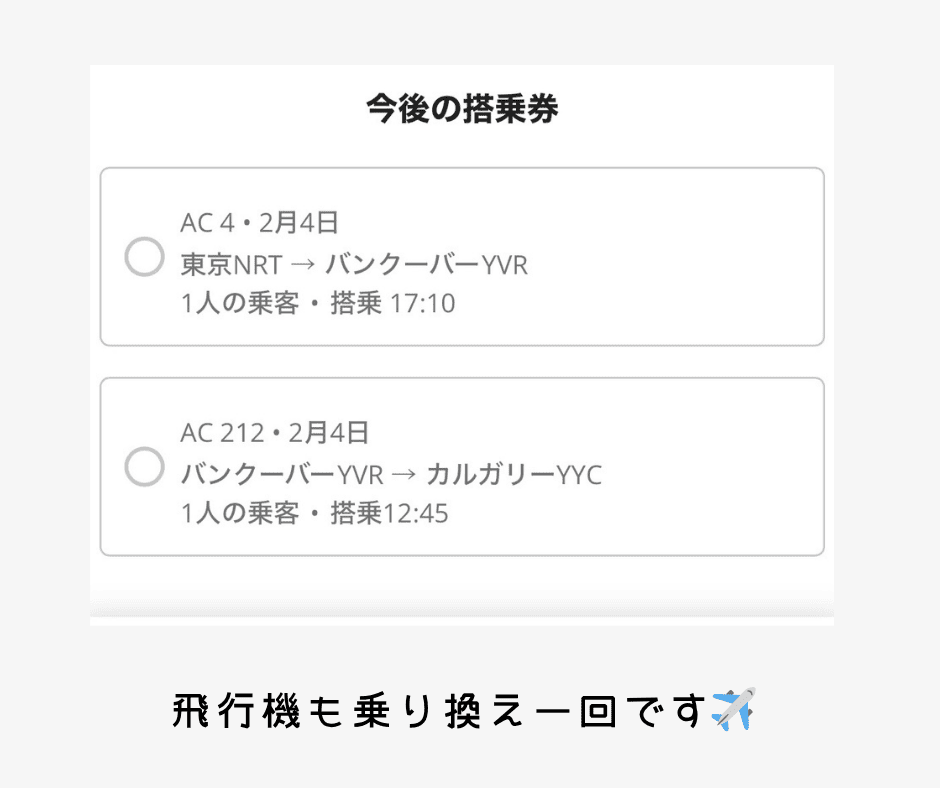Click the AC 4 • 2月4日 flight label
This screenshot has height=788, width=940.
pyautogui.click(x=260, y=223)
